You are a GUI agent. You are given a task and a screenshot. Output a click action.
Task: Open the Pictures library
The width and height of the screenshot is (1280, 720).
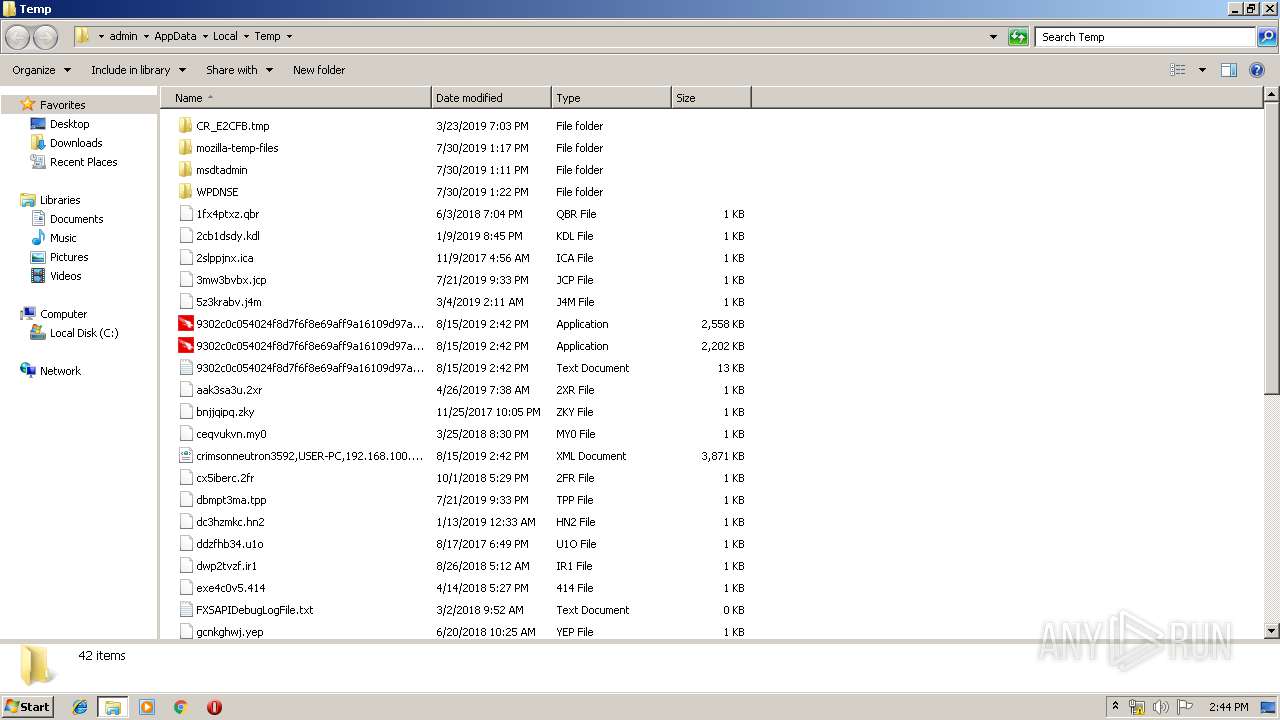pyautogui.click(x=69, y=257)
